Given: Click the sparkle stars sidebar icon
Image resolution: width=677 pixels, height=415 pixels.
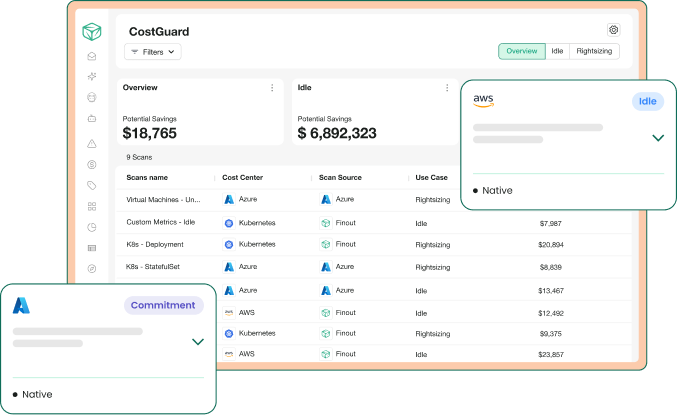Looking at the screenshot, I should 92,76.
